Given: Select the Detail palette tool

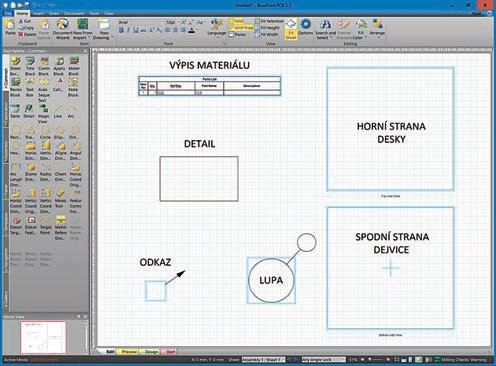Looking at the screenshot, I should coord(29,111).
